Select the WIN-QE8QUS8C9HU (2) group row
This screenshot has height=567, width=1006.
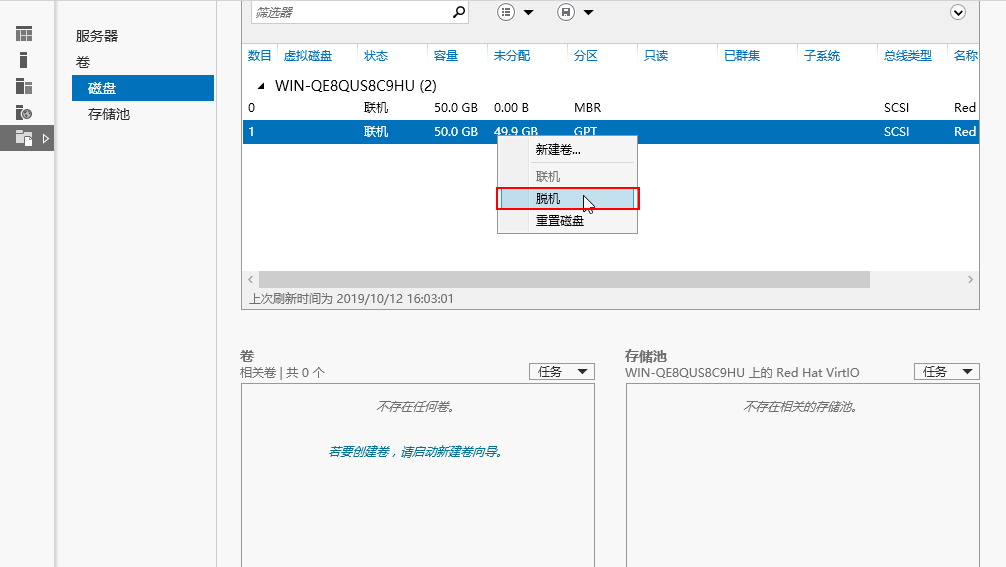[x=356, y=86]
